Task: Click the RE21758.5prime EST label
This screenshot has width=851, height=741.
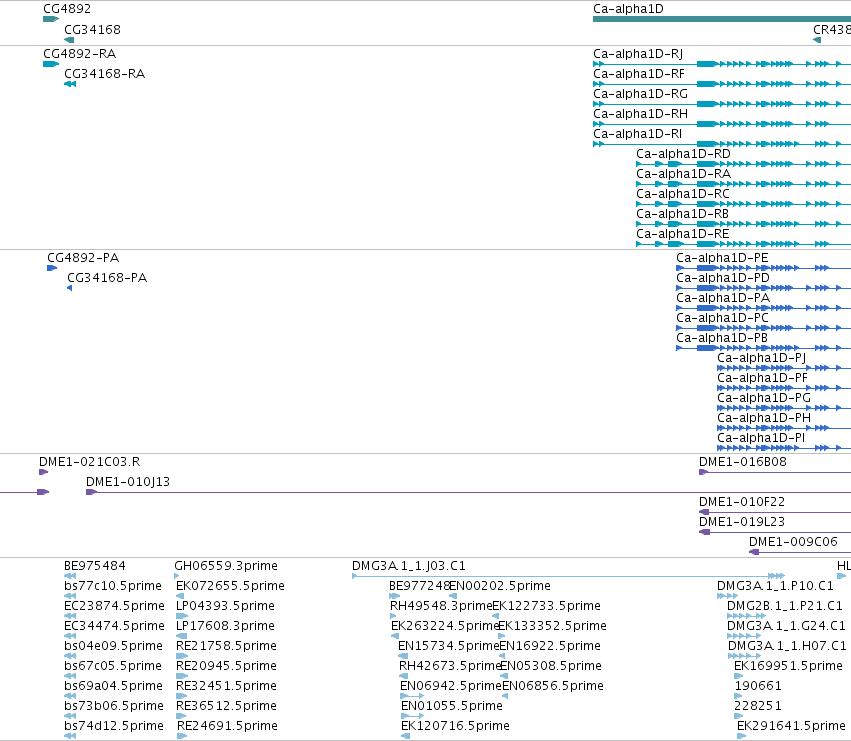Action: (226, 646)
